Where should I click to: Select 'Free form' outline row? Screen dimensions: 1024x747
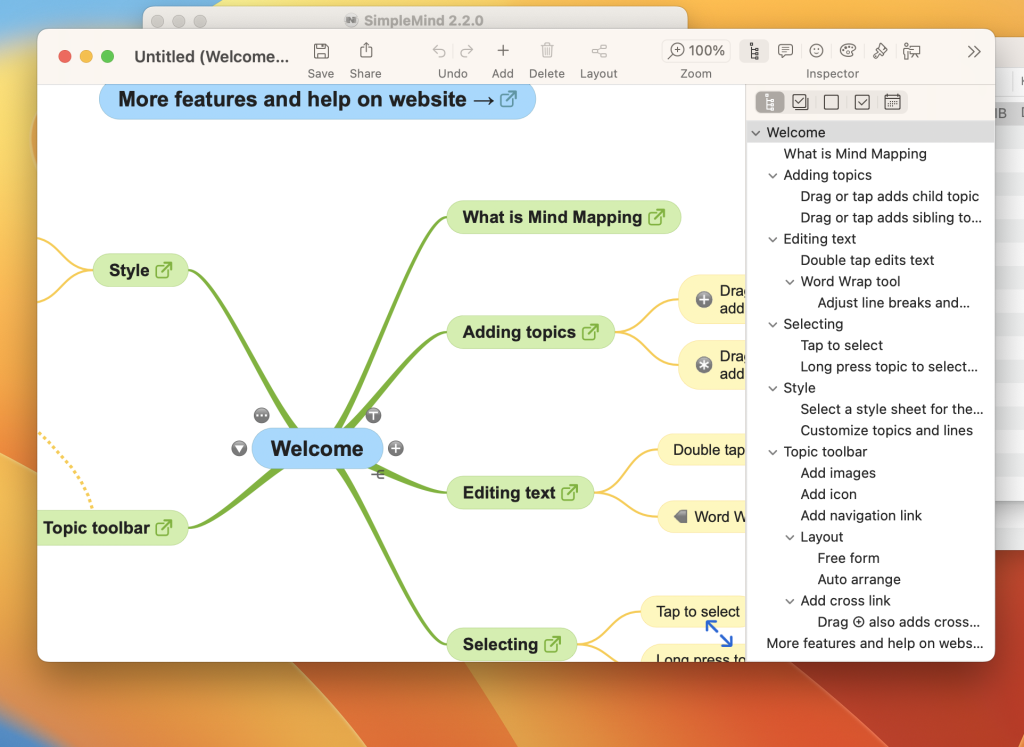[x=871, y=558]
